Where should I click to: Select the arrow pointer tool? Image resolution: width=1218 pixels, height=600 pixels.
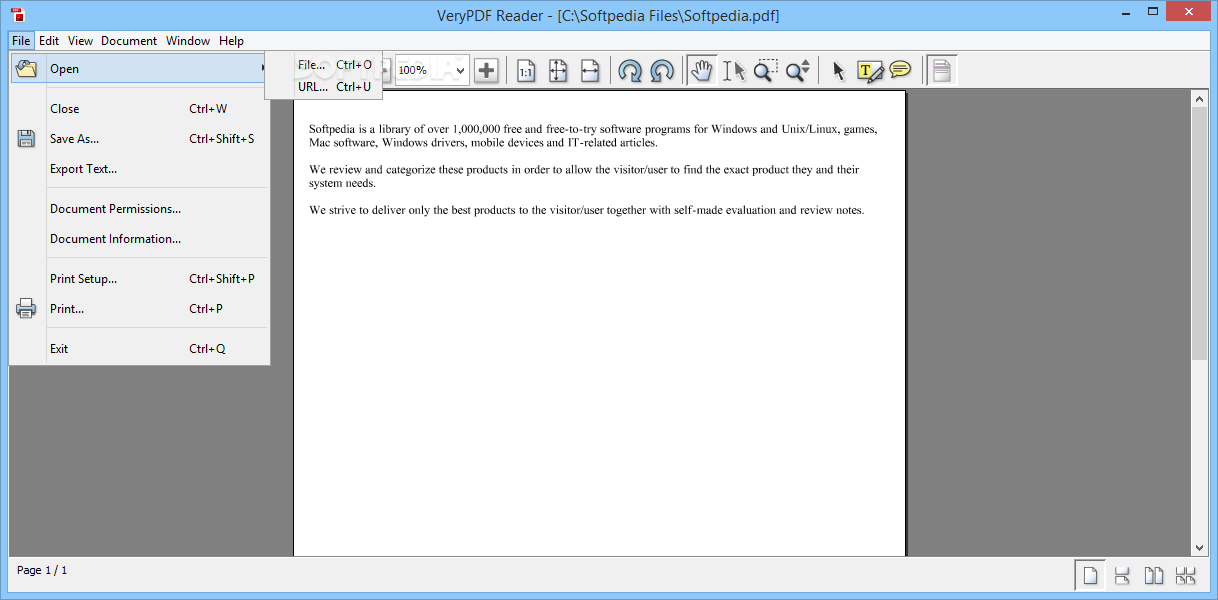tap(838, 70)
